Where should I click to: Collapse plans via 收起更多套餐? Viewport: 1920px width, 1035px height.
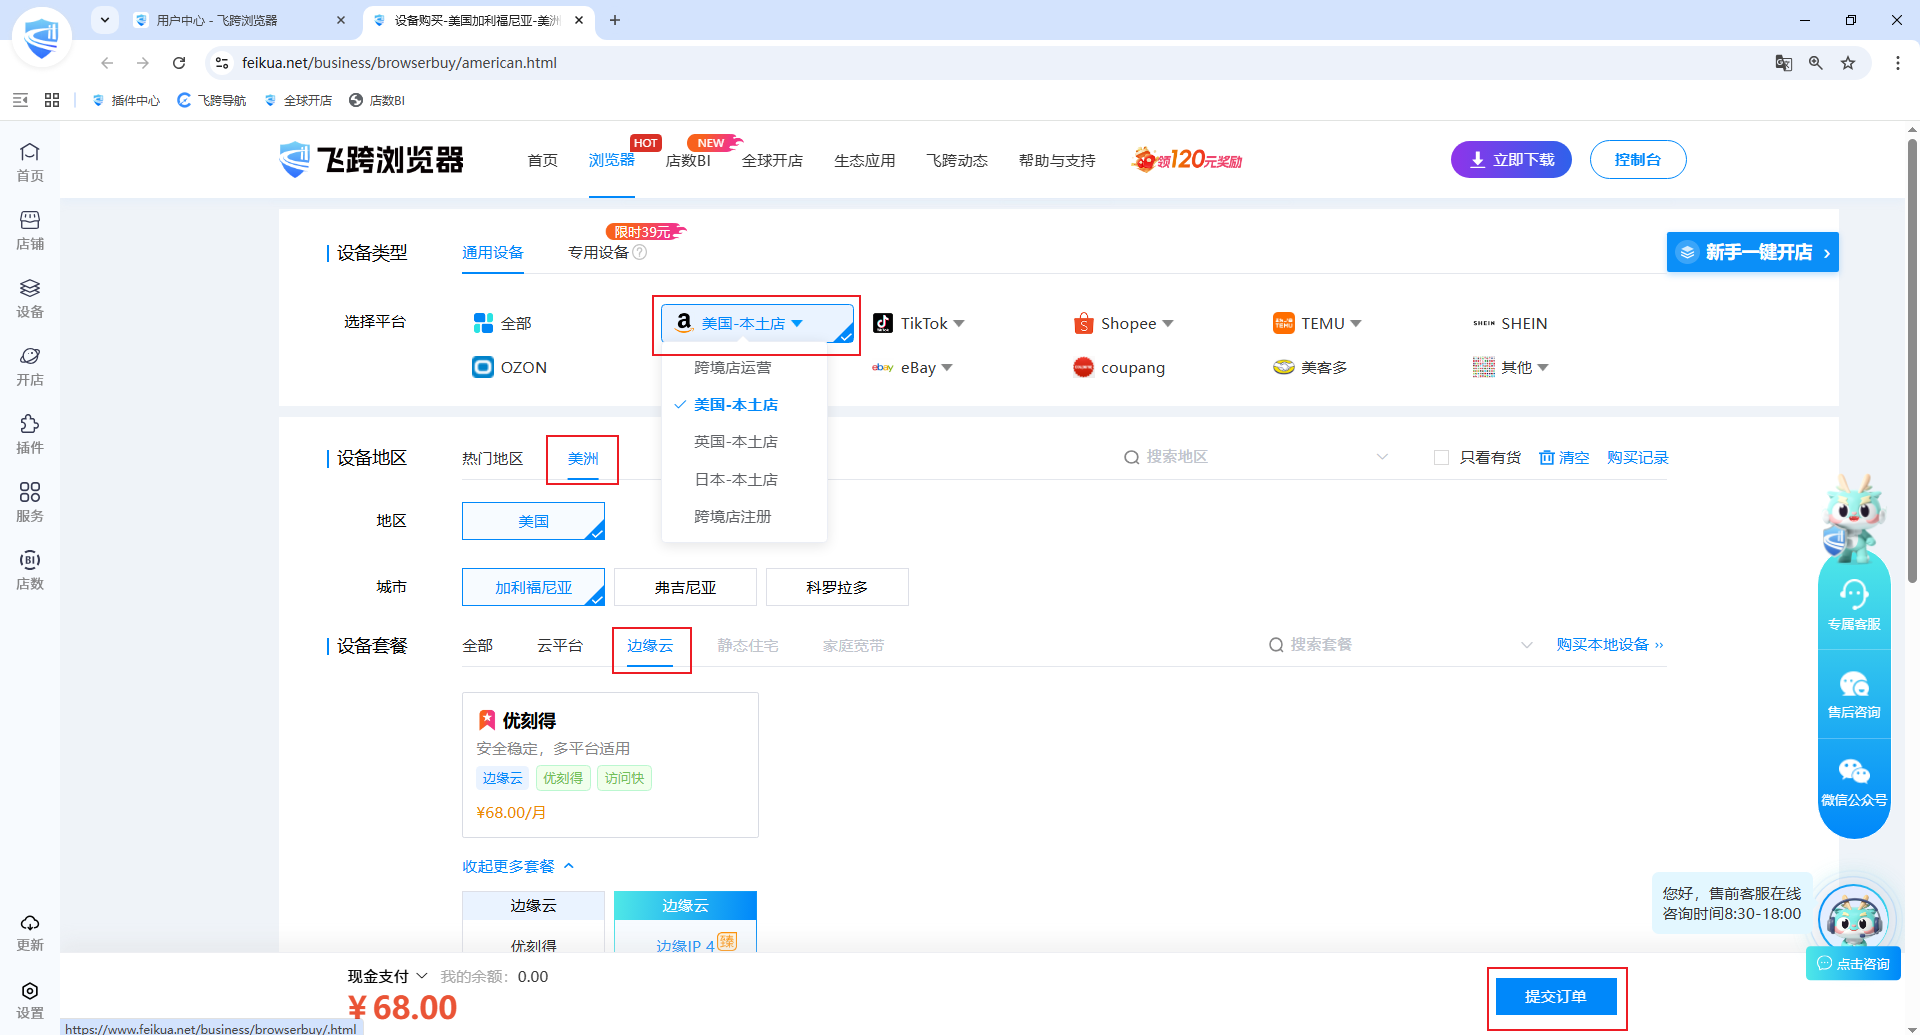pos(518,866)
